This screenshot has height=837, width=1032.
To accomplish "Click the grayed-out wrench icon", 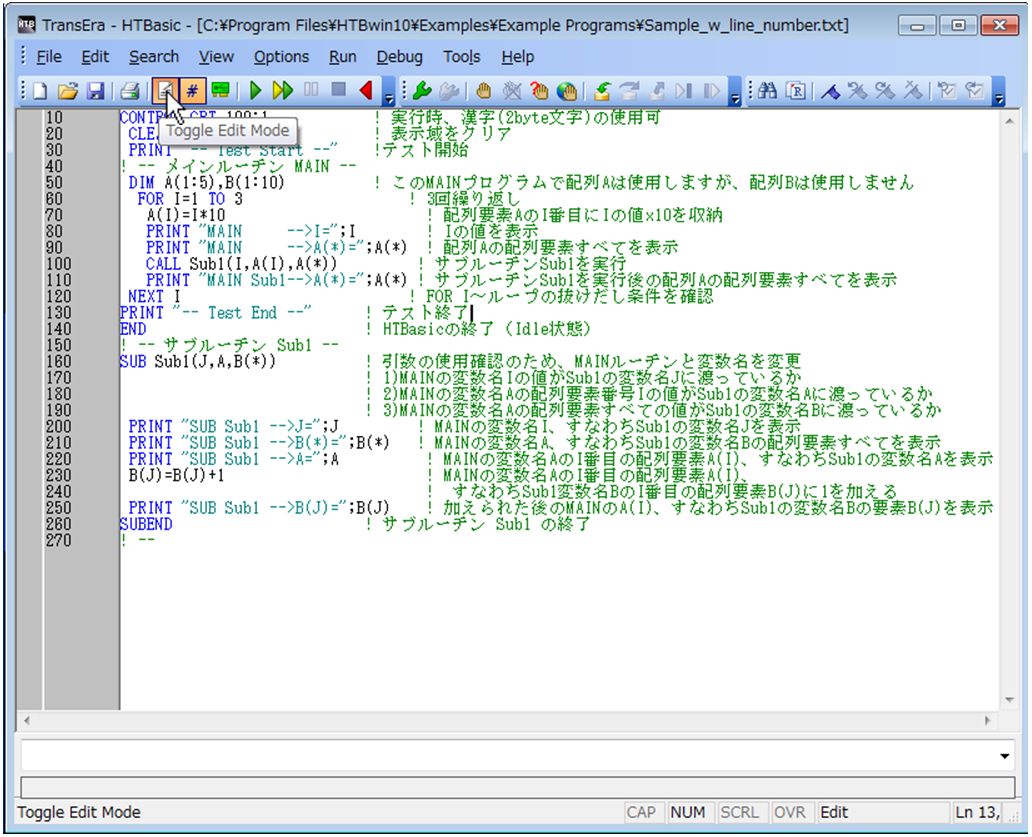I will tap(450, 91).
